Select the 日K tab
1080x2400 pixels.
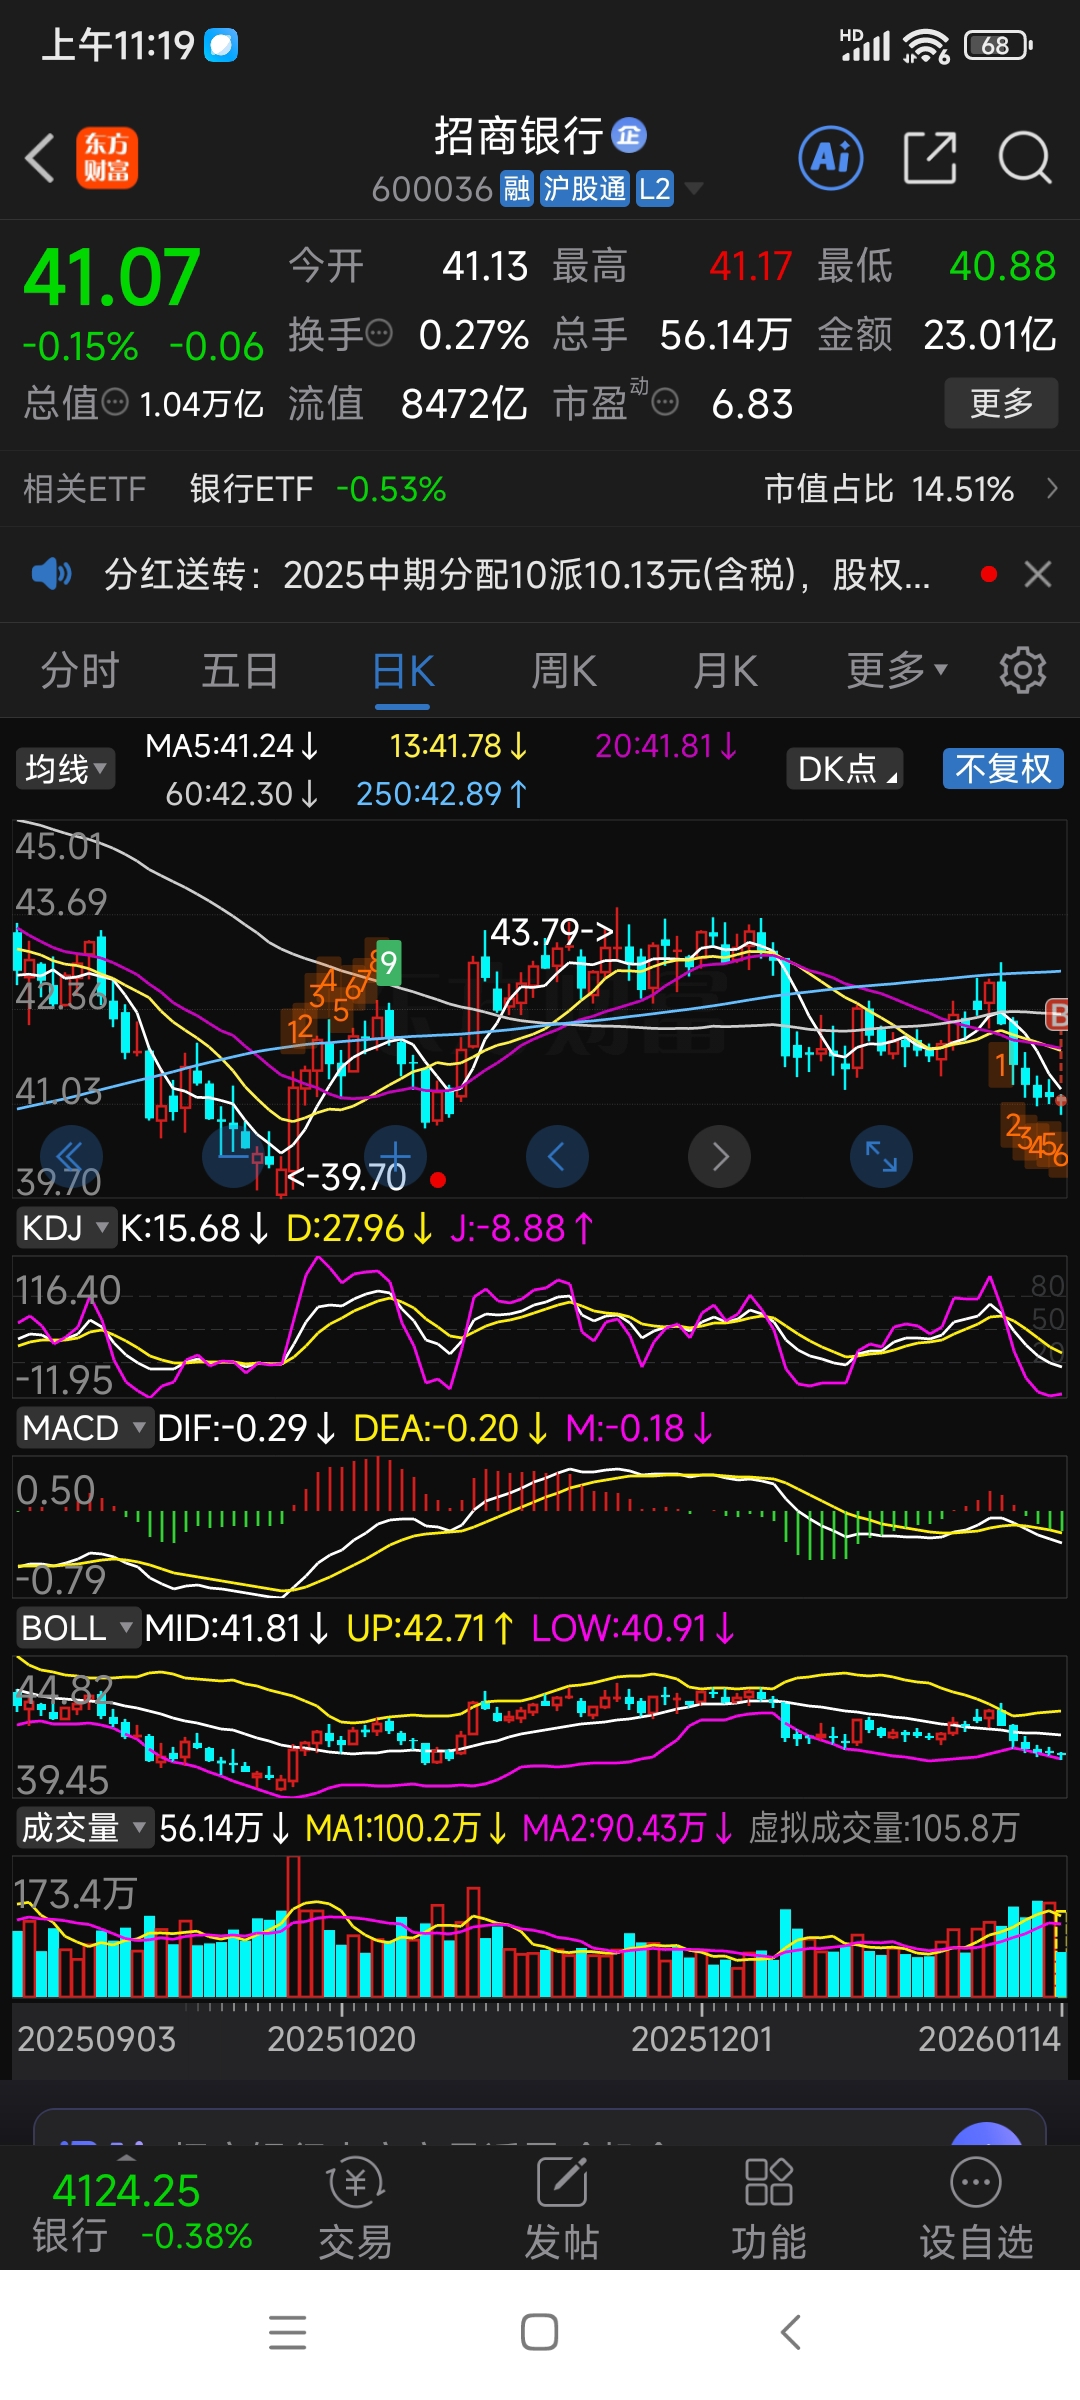click(403, 670)
